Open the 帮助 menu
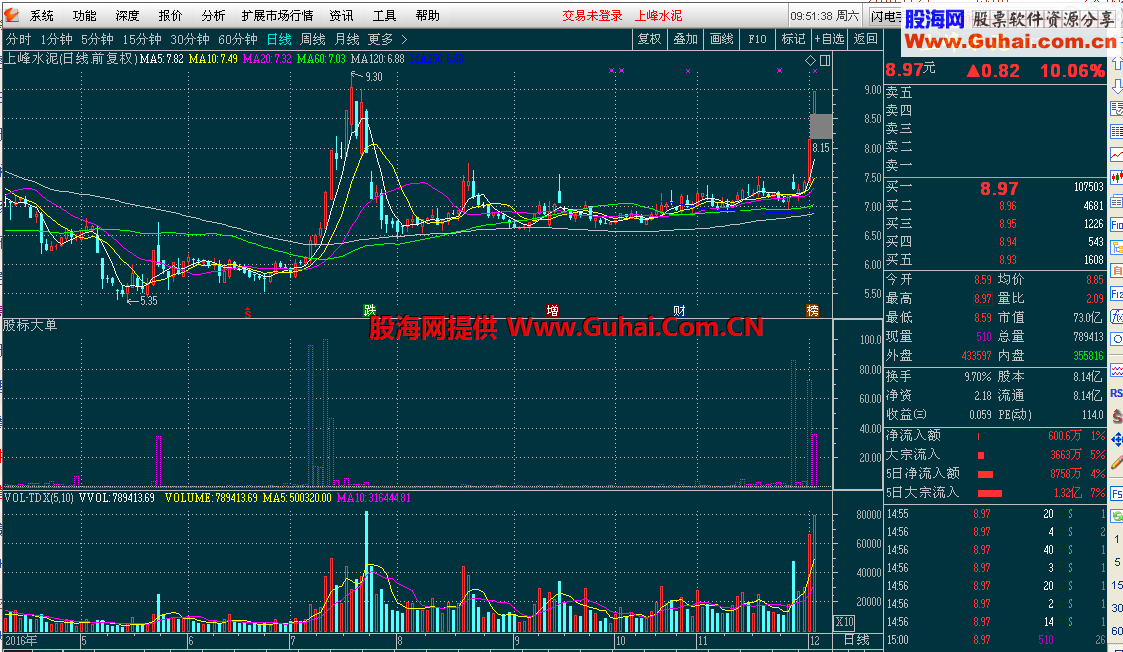 coord(428,15)
